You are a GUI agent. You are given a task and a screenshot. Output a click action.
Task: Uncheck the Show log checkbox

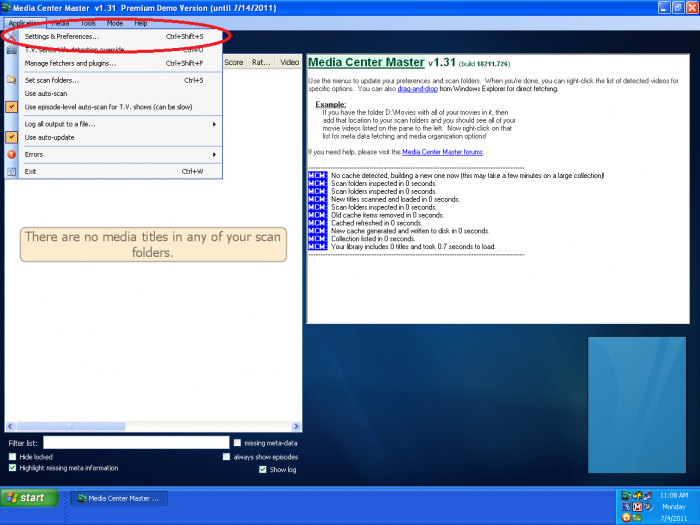(x=263, y=470)
